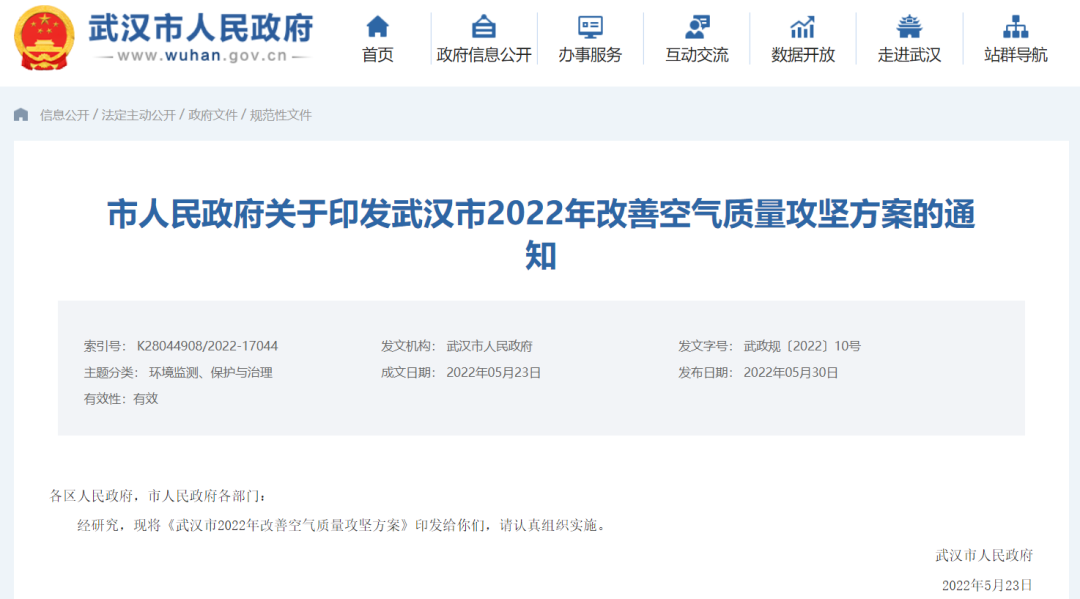Viewport: 1080px width, 599px height.
Task: Open the 走进武汉 menu label
Action: coord(909,55)
